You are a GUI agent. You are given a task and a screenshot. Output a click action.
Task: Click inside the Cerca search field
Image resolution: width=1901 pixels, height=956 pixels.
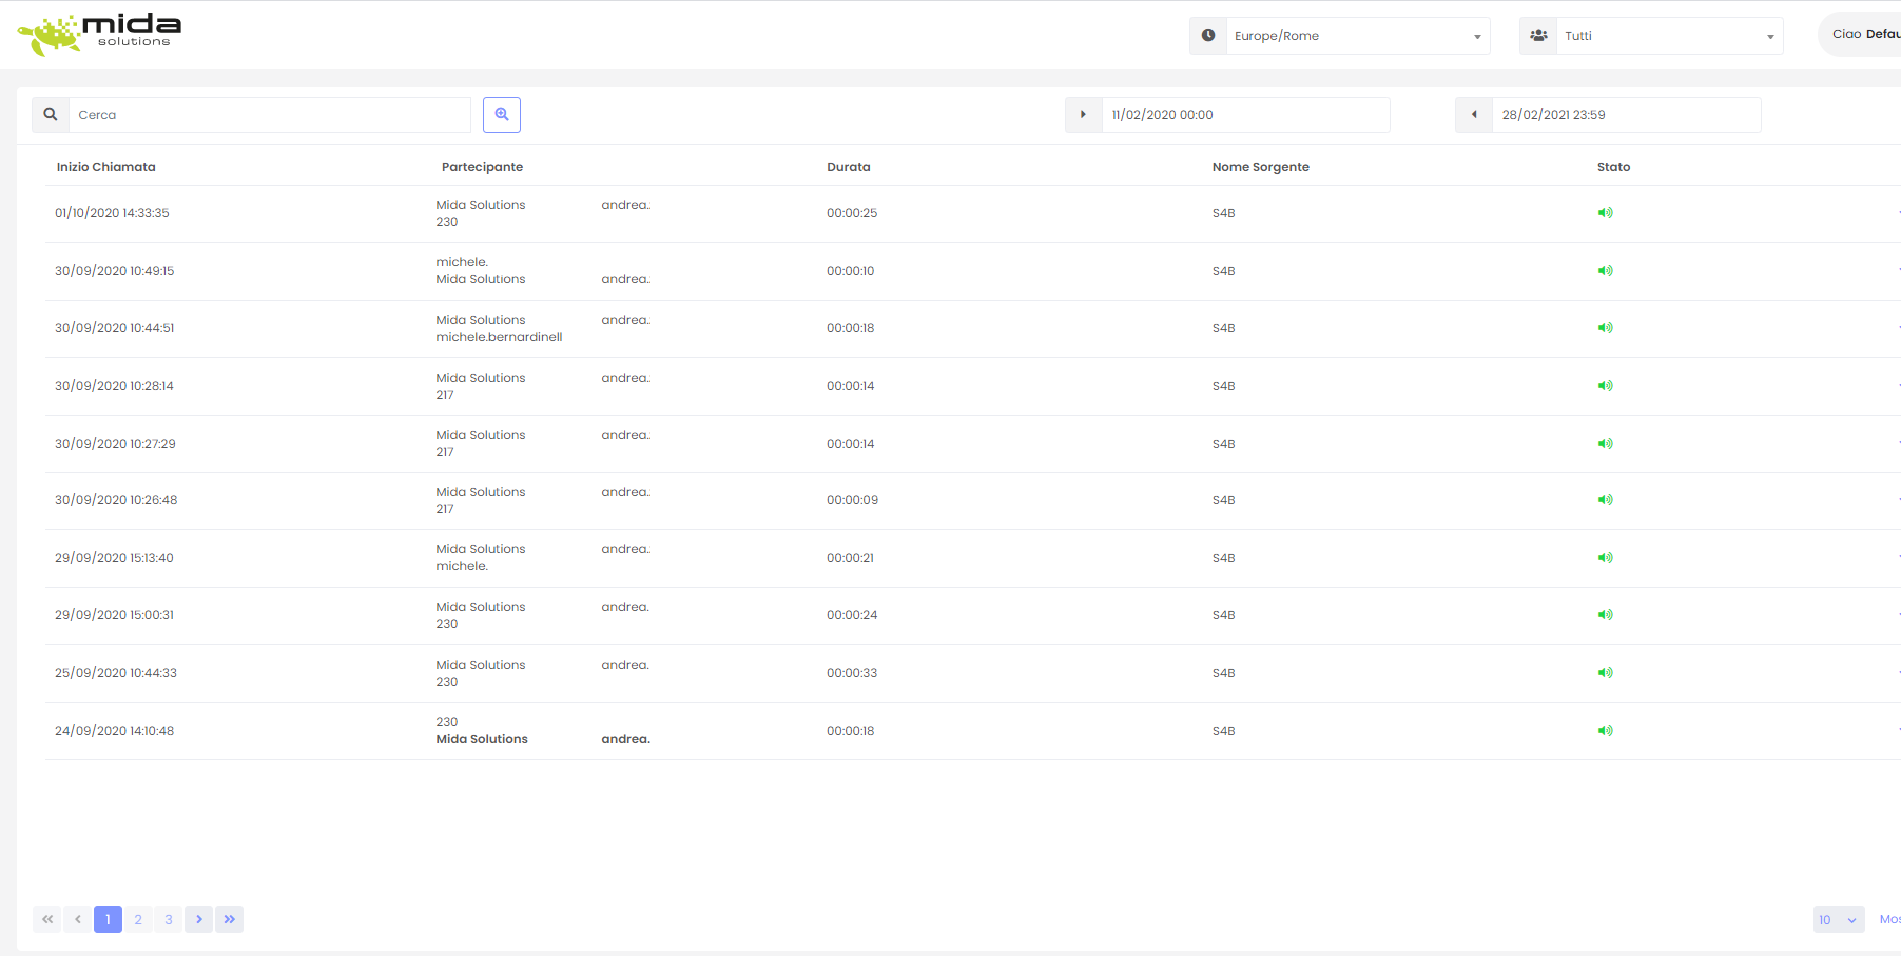pyautogui.click(x=270, y=114)
